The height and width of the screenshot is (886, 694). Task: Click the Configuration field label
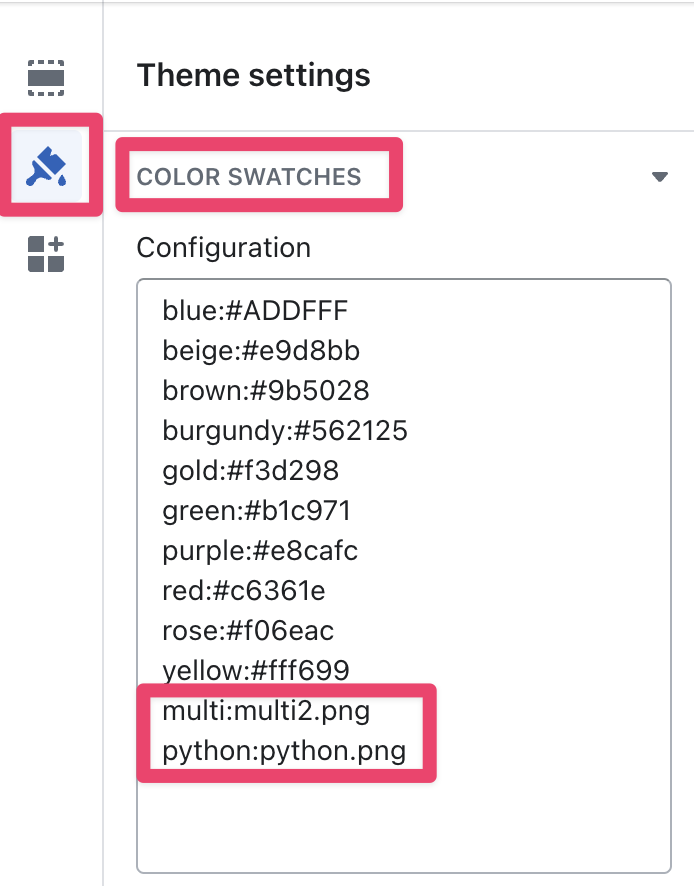223,247
